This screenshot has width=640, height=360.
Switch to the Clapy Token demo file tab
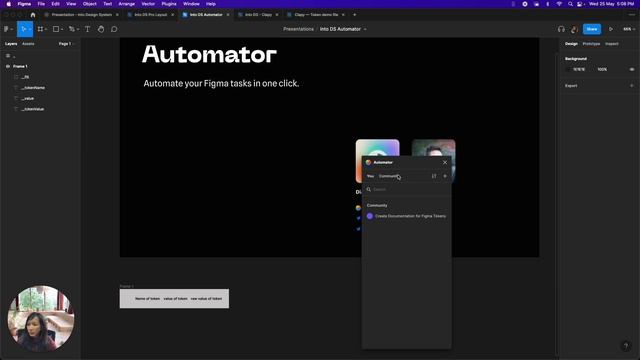[316, 15]
